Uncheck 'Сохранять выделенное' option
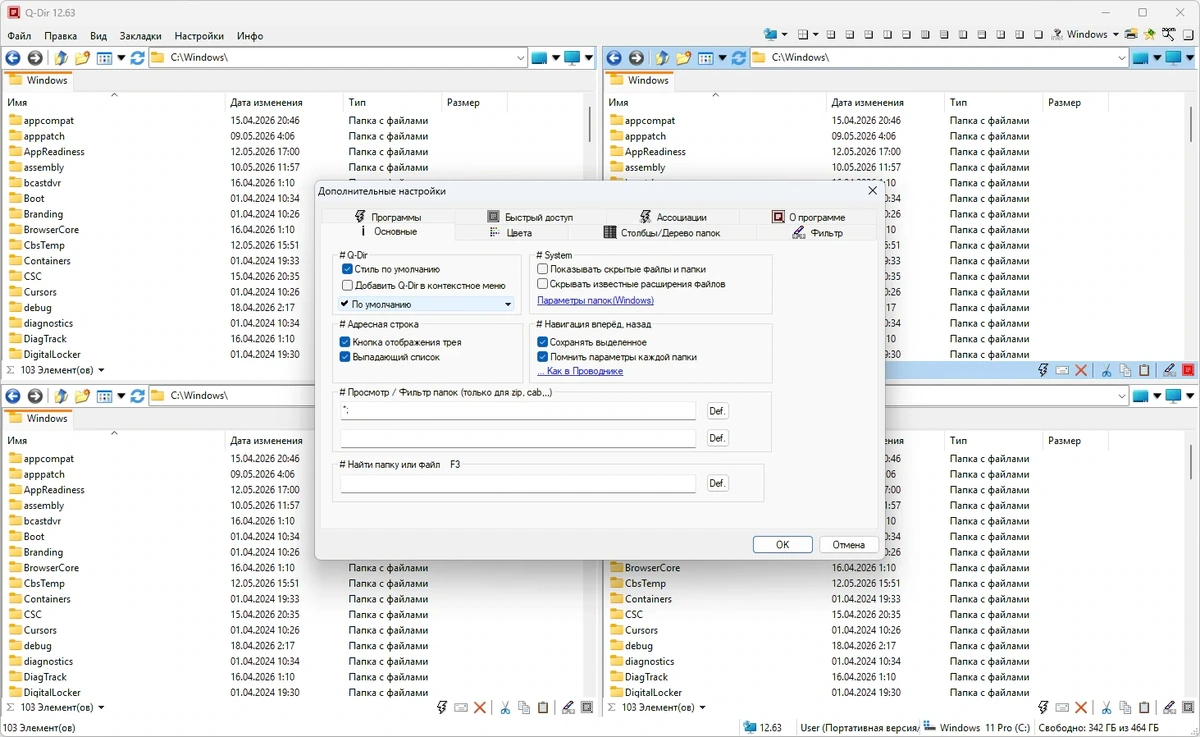 pyautogui.click(x=543, y=342)
